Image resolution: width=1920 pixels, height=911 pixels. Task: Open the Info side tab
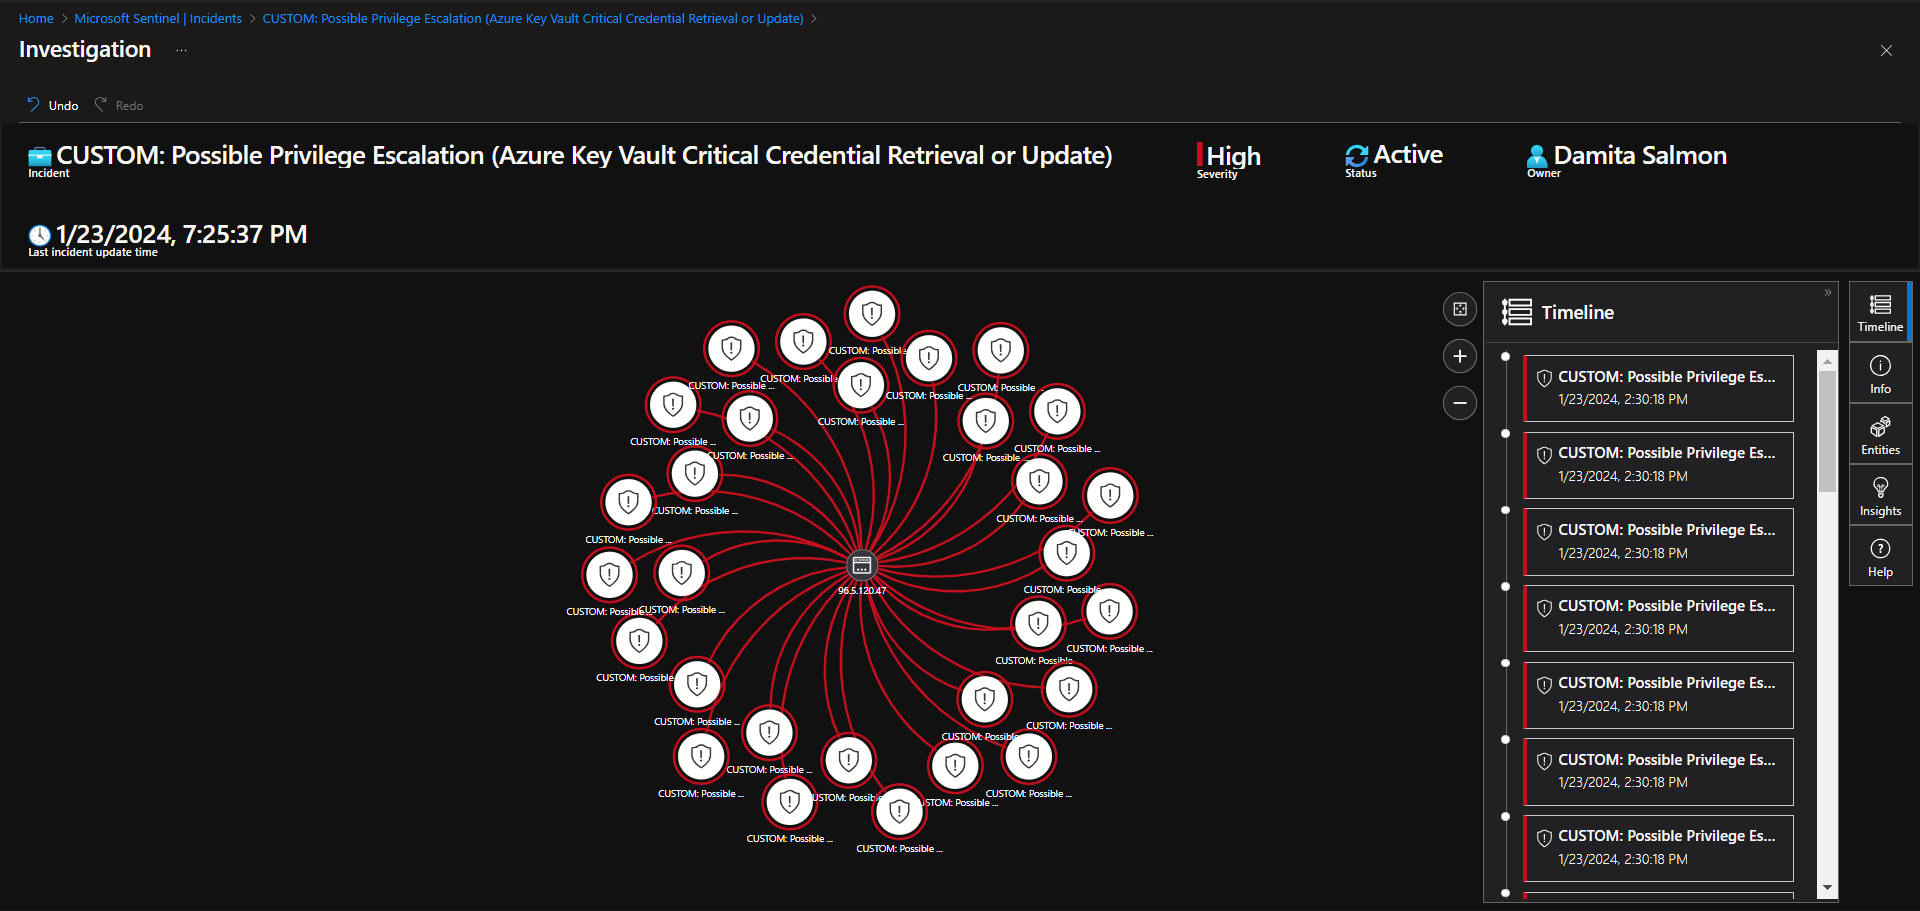[x=1880, y=374]
